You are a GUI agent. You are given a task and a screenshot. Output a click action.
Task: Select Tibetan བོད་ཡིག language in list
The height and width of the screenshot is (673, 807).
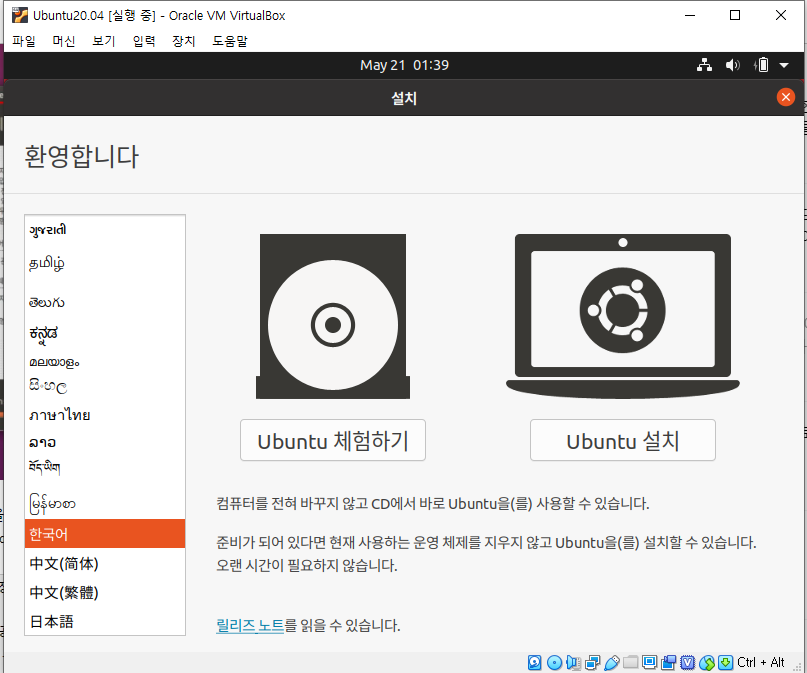pyautogui.click(x=105, y=467)
